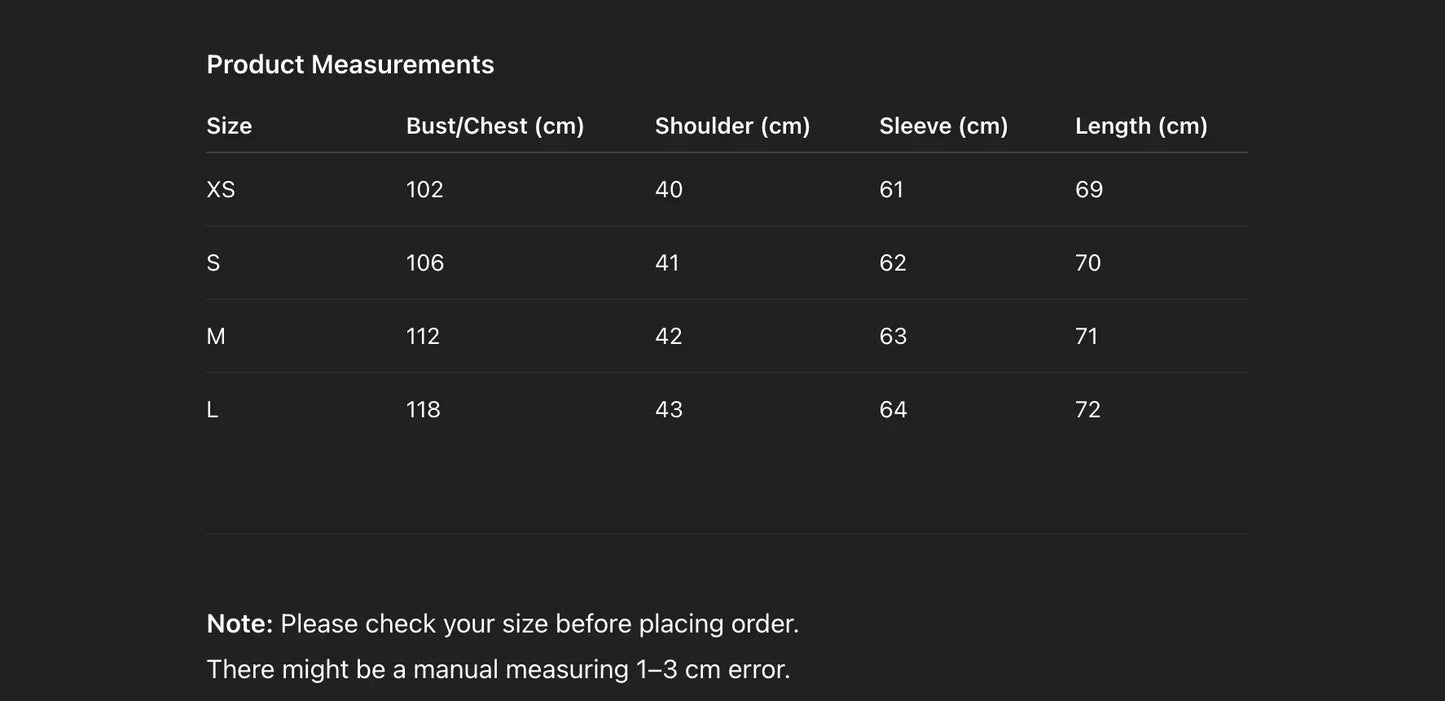Click the sleeve value 62 for S
This screenshot has width=1445, height=701.
coord(892,263)
